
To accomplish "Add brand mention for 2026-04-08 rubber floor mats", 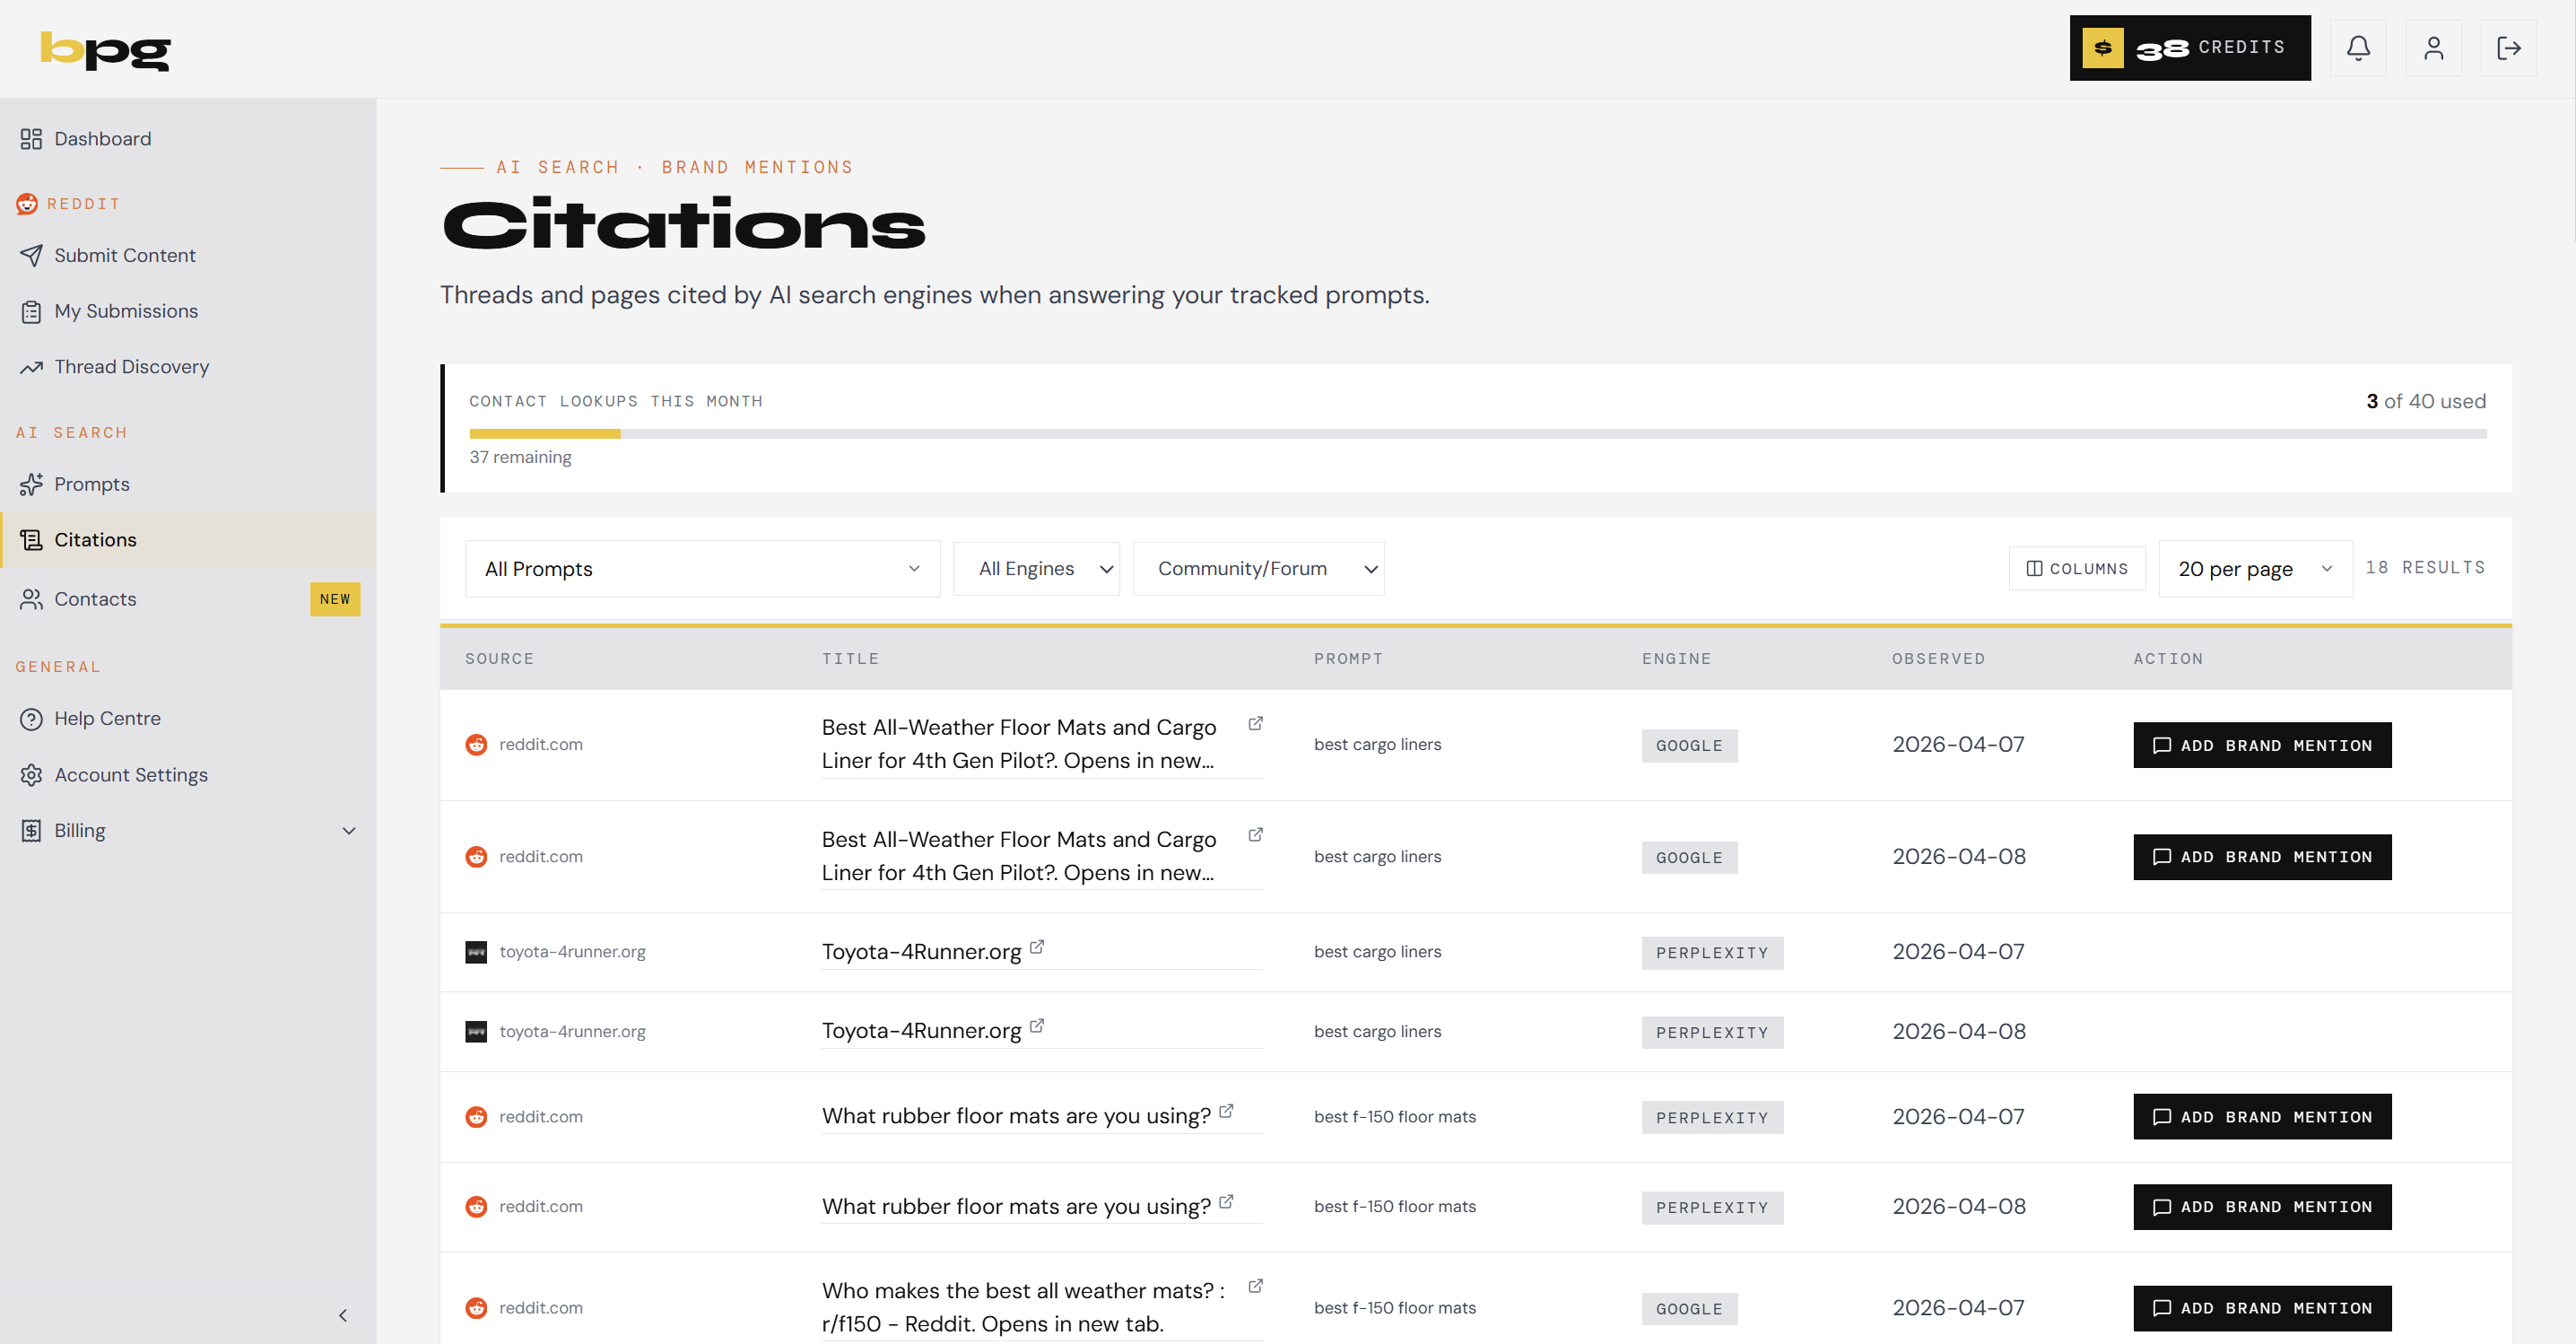I will (2262, 1208).
